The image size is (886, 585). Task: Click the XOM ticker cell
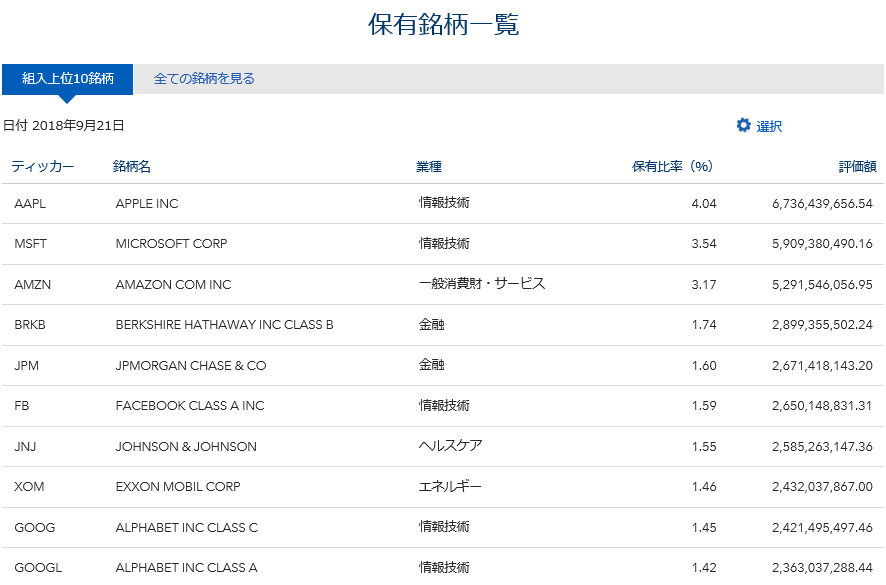pyautogui.click(x=29, y=486)
